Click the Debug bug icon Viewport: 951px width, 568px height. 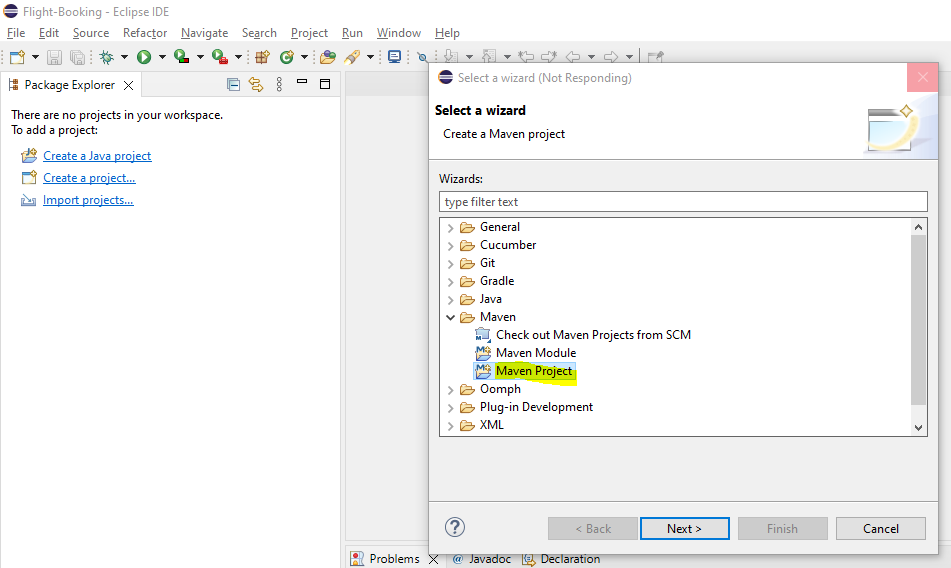107,57
